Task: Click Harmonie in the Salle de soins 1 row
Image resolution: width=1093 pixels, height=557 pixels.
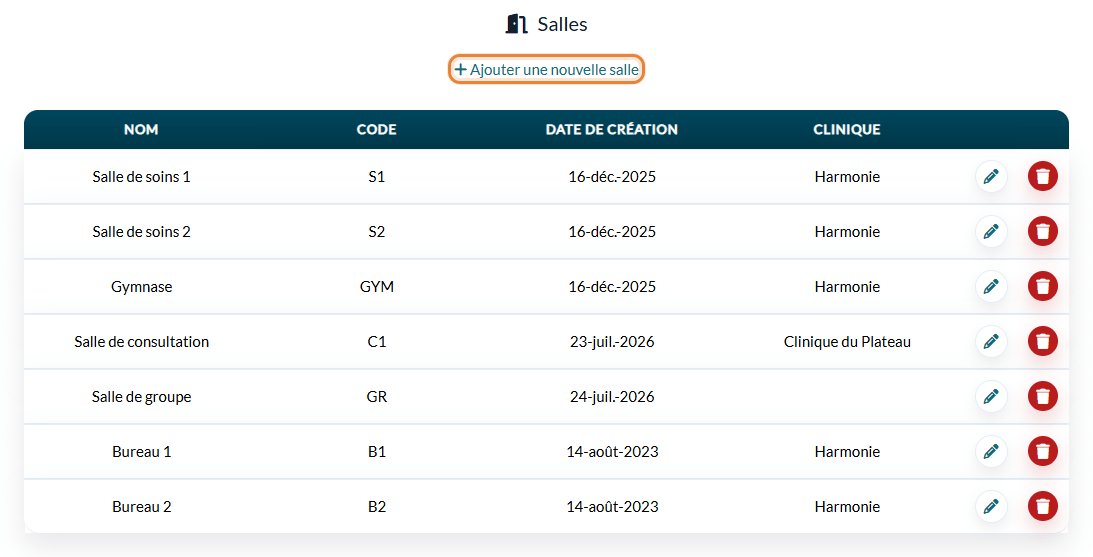Action: tap(847, 177)
